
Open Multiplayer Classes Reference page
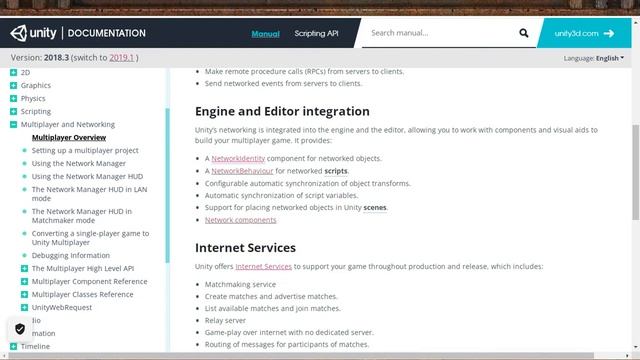(82, 294)
